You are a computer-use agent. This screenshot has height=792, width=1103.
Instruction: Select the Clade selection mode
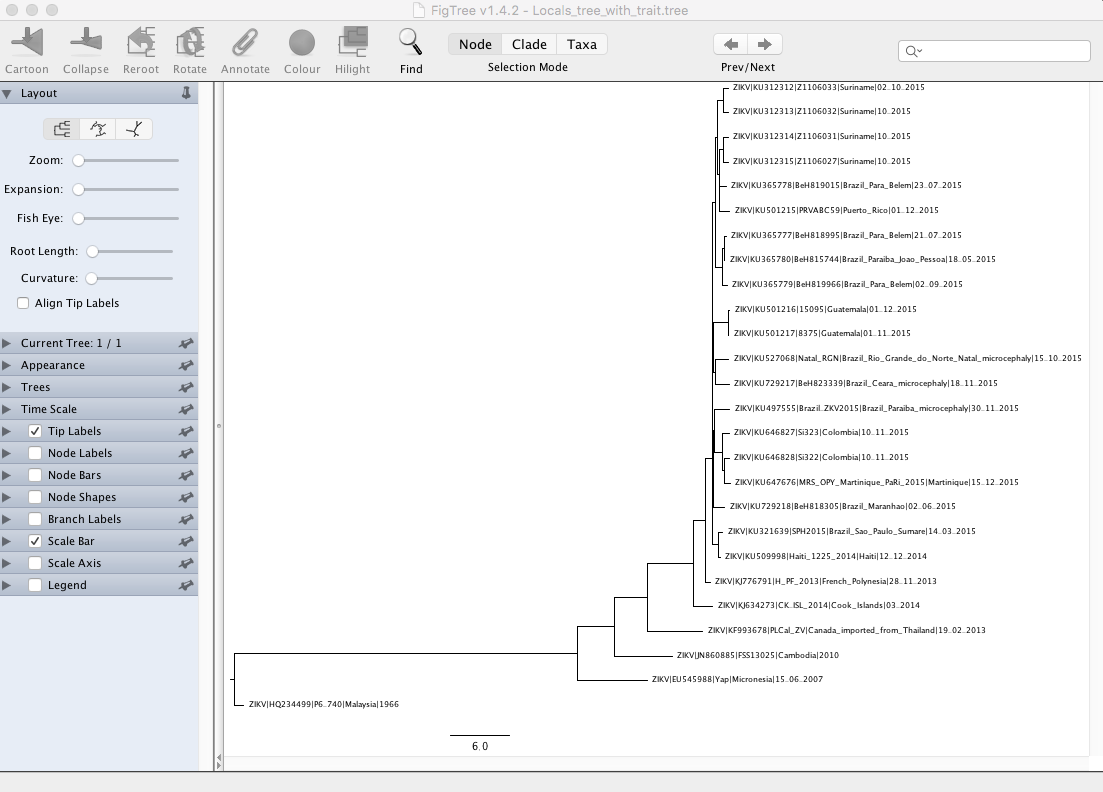[x=528, y=44]
